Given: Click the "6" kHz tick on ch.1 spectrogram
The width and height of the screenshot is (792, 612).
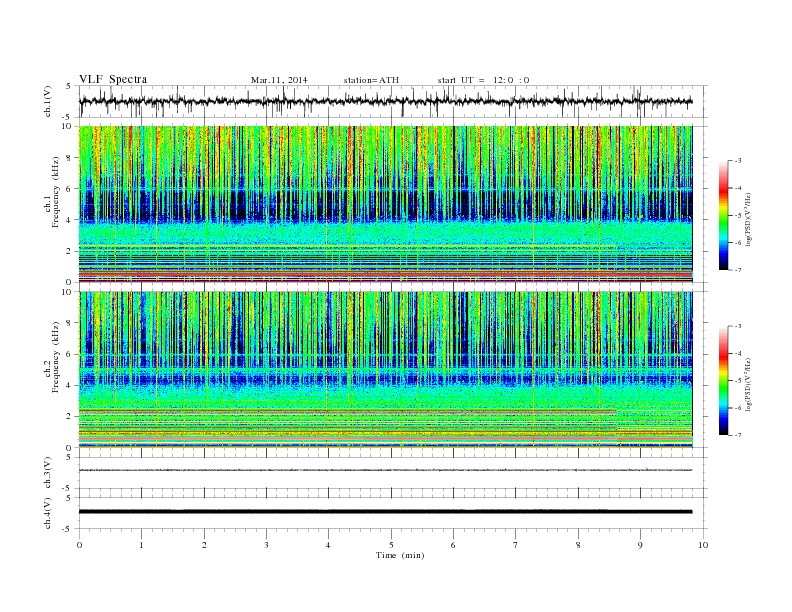Looking at the screenshot, I should [70, 189].
